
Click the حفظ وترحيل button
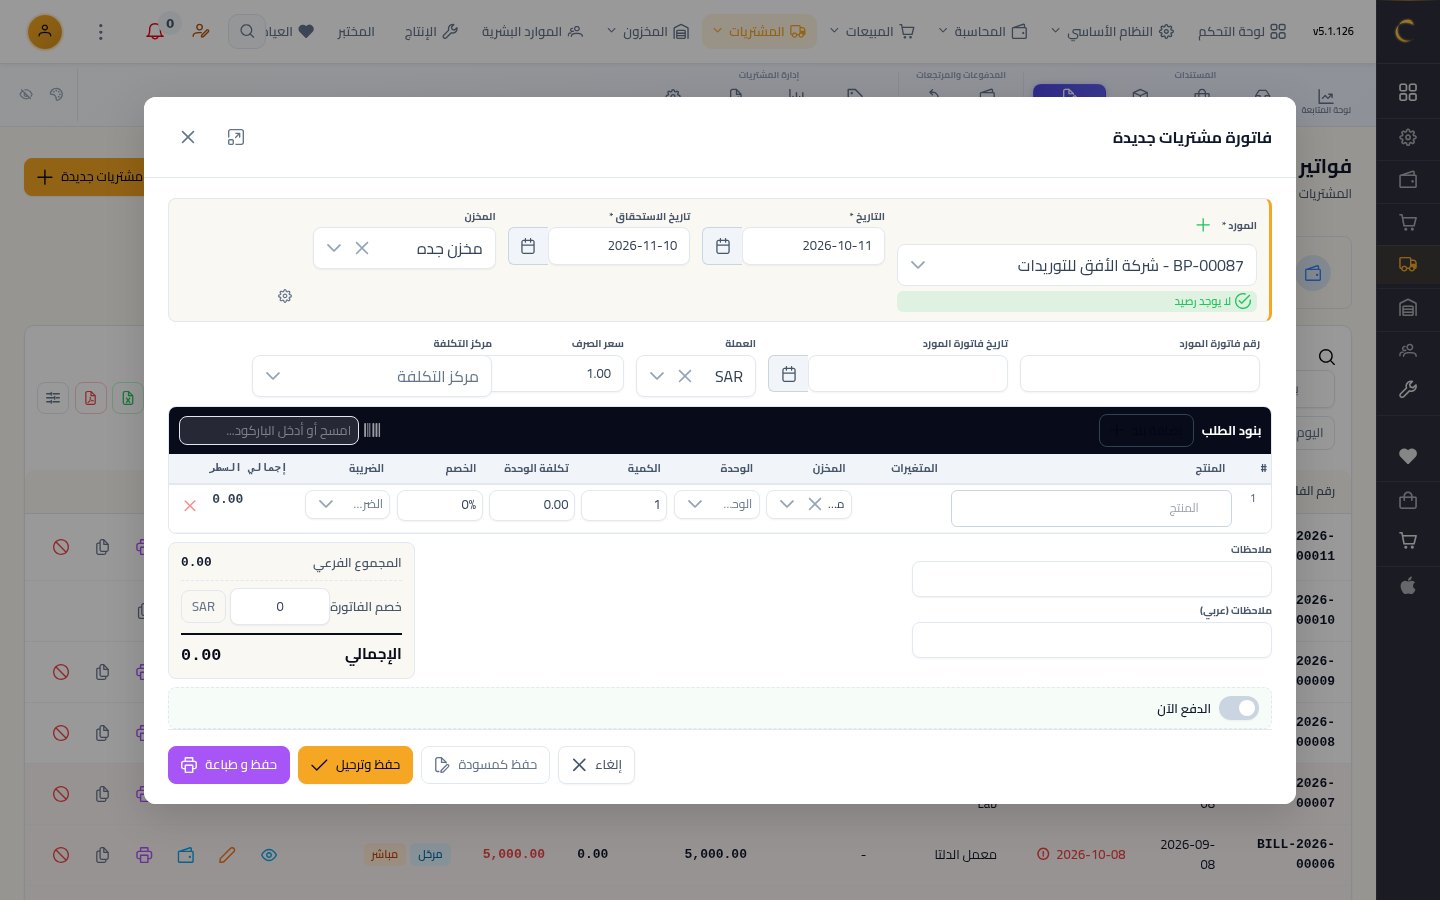(355, 765)
